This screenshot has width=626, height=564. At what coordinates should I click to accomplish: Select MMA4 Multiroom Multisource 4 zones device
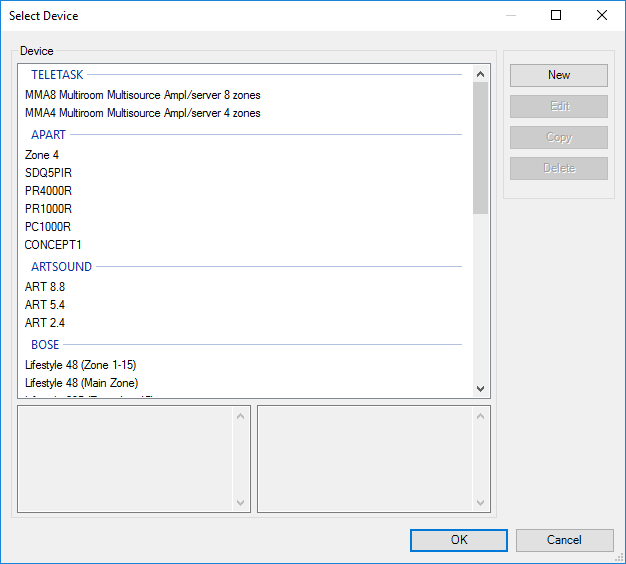[142, 113]
